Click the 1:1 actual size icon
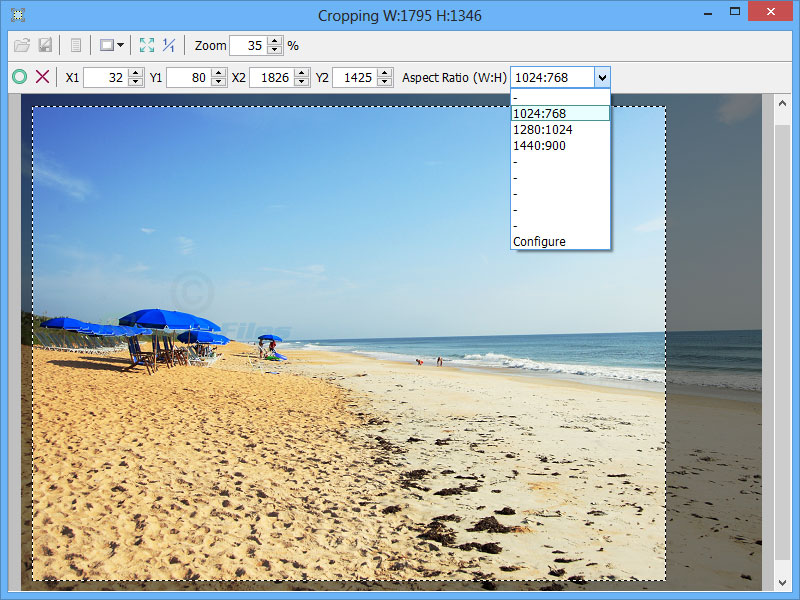The image size is (800, 600). point(169,45)
